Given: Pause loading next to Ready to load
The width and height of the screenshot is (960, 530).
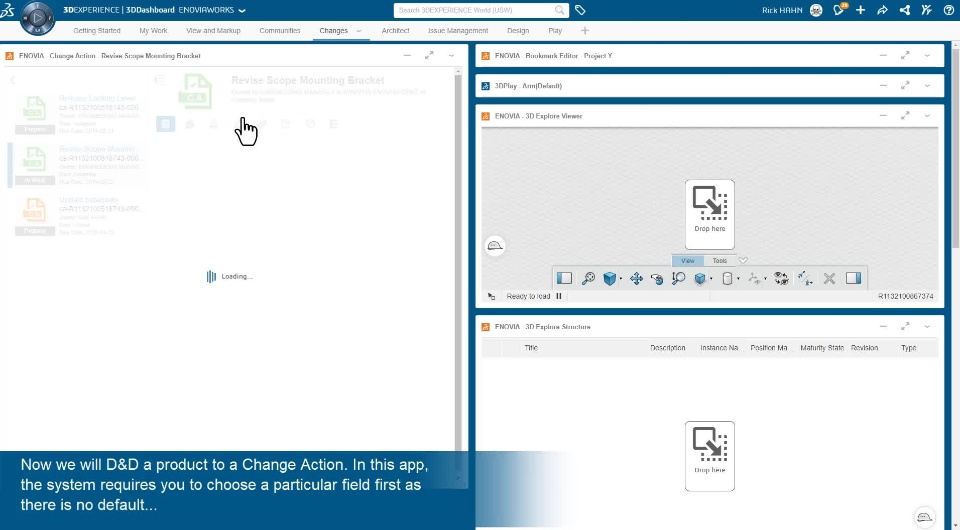Looking at the screenshot, I should tap(558, 296).
